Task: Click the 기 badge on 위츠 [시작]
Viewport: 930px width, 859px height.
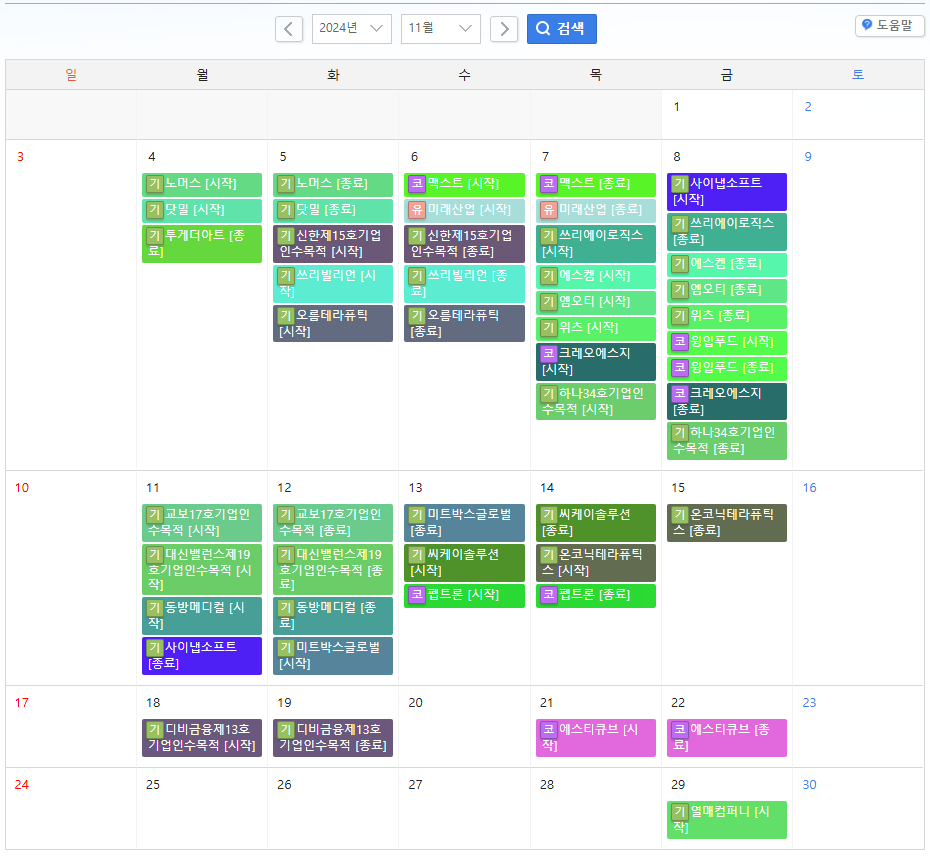Action: 549,327
